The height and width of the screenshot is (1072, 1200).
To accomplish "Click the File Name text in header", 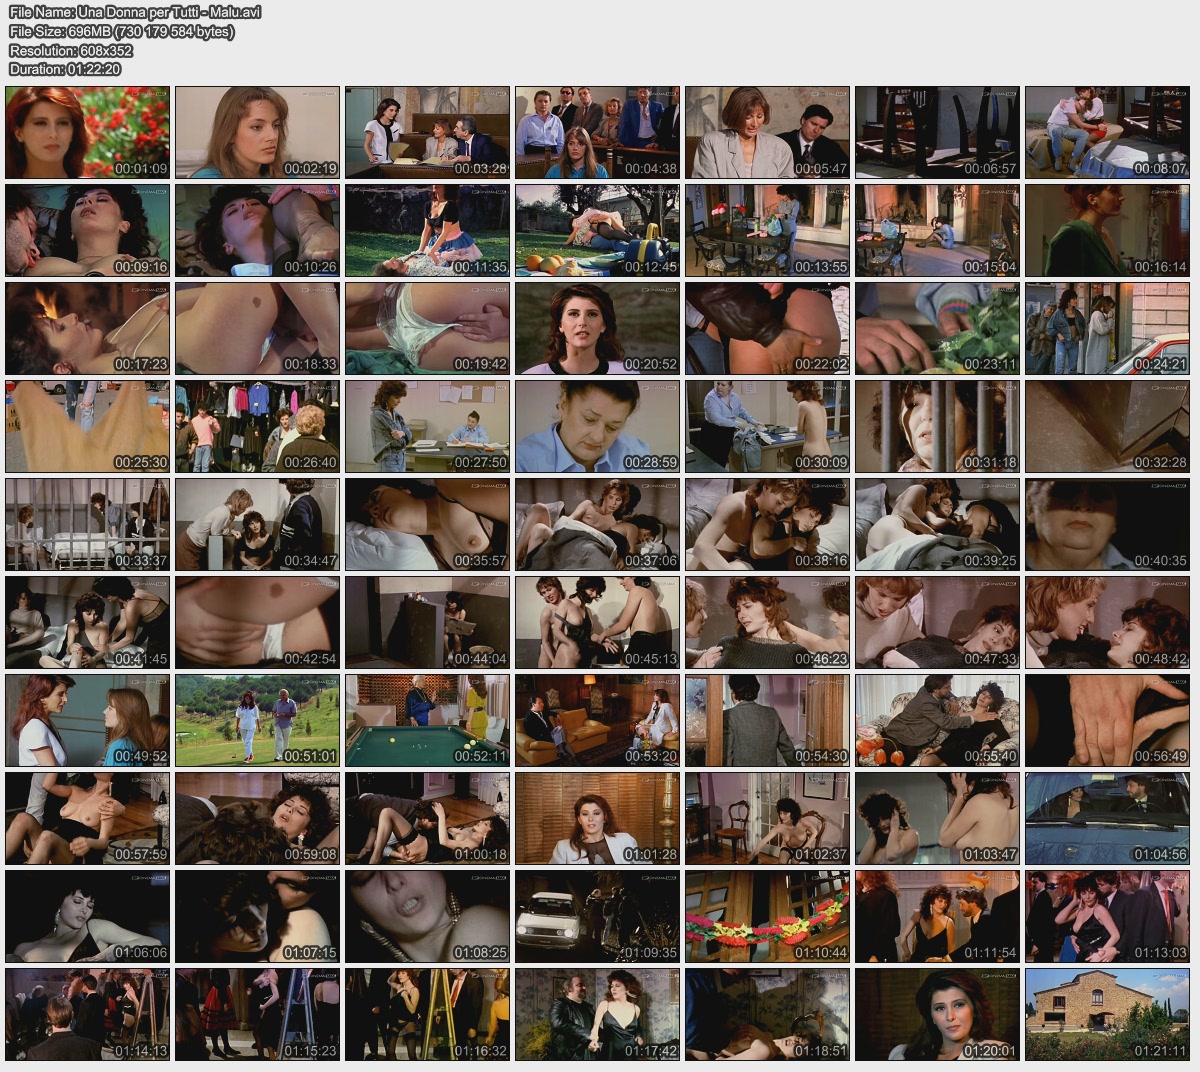I will click(x=135, y=13).
